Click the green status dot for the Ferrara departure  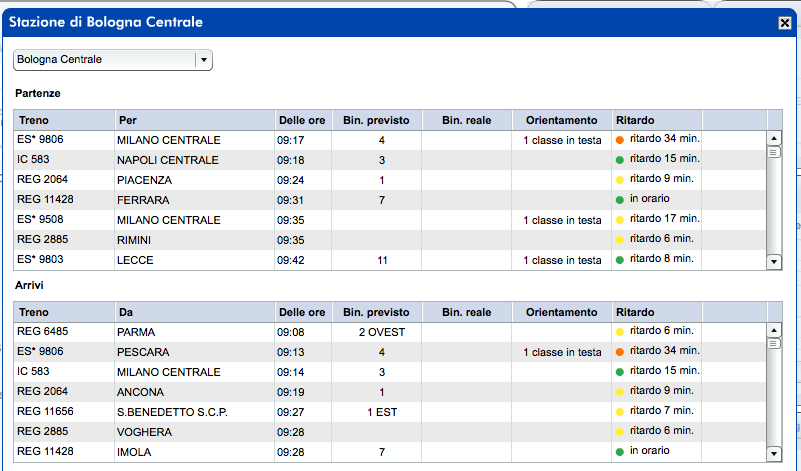coord(620,200)
